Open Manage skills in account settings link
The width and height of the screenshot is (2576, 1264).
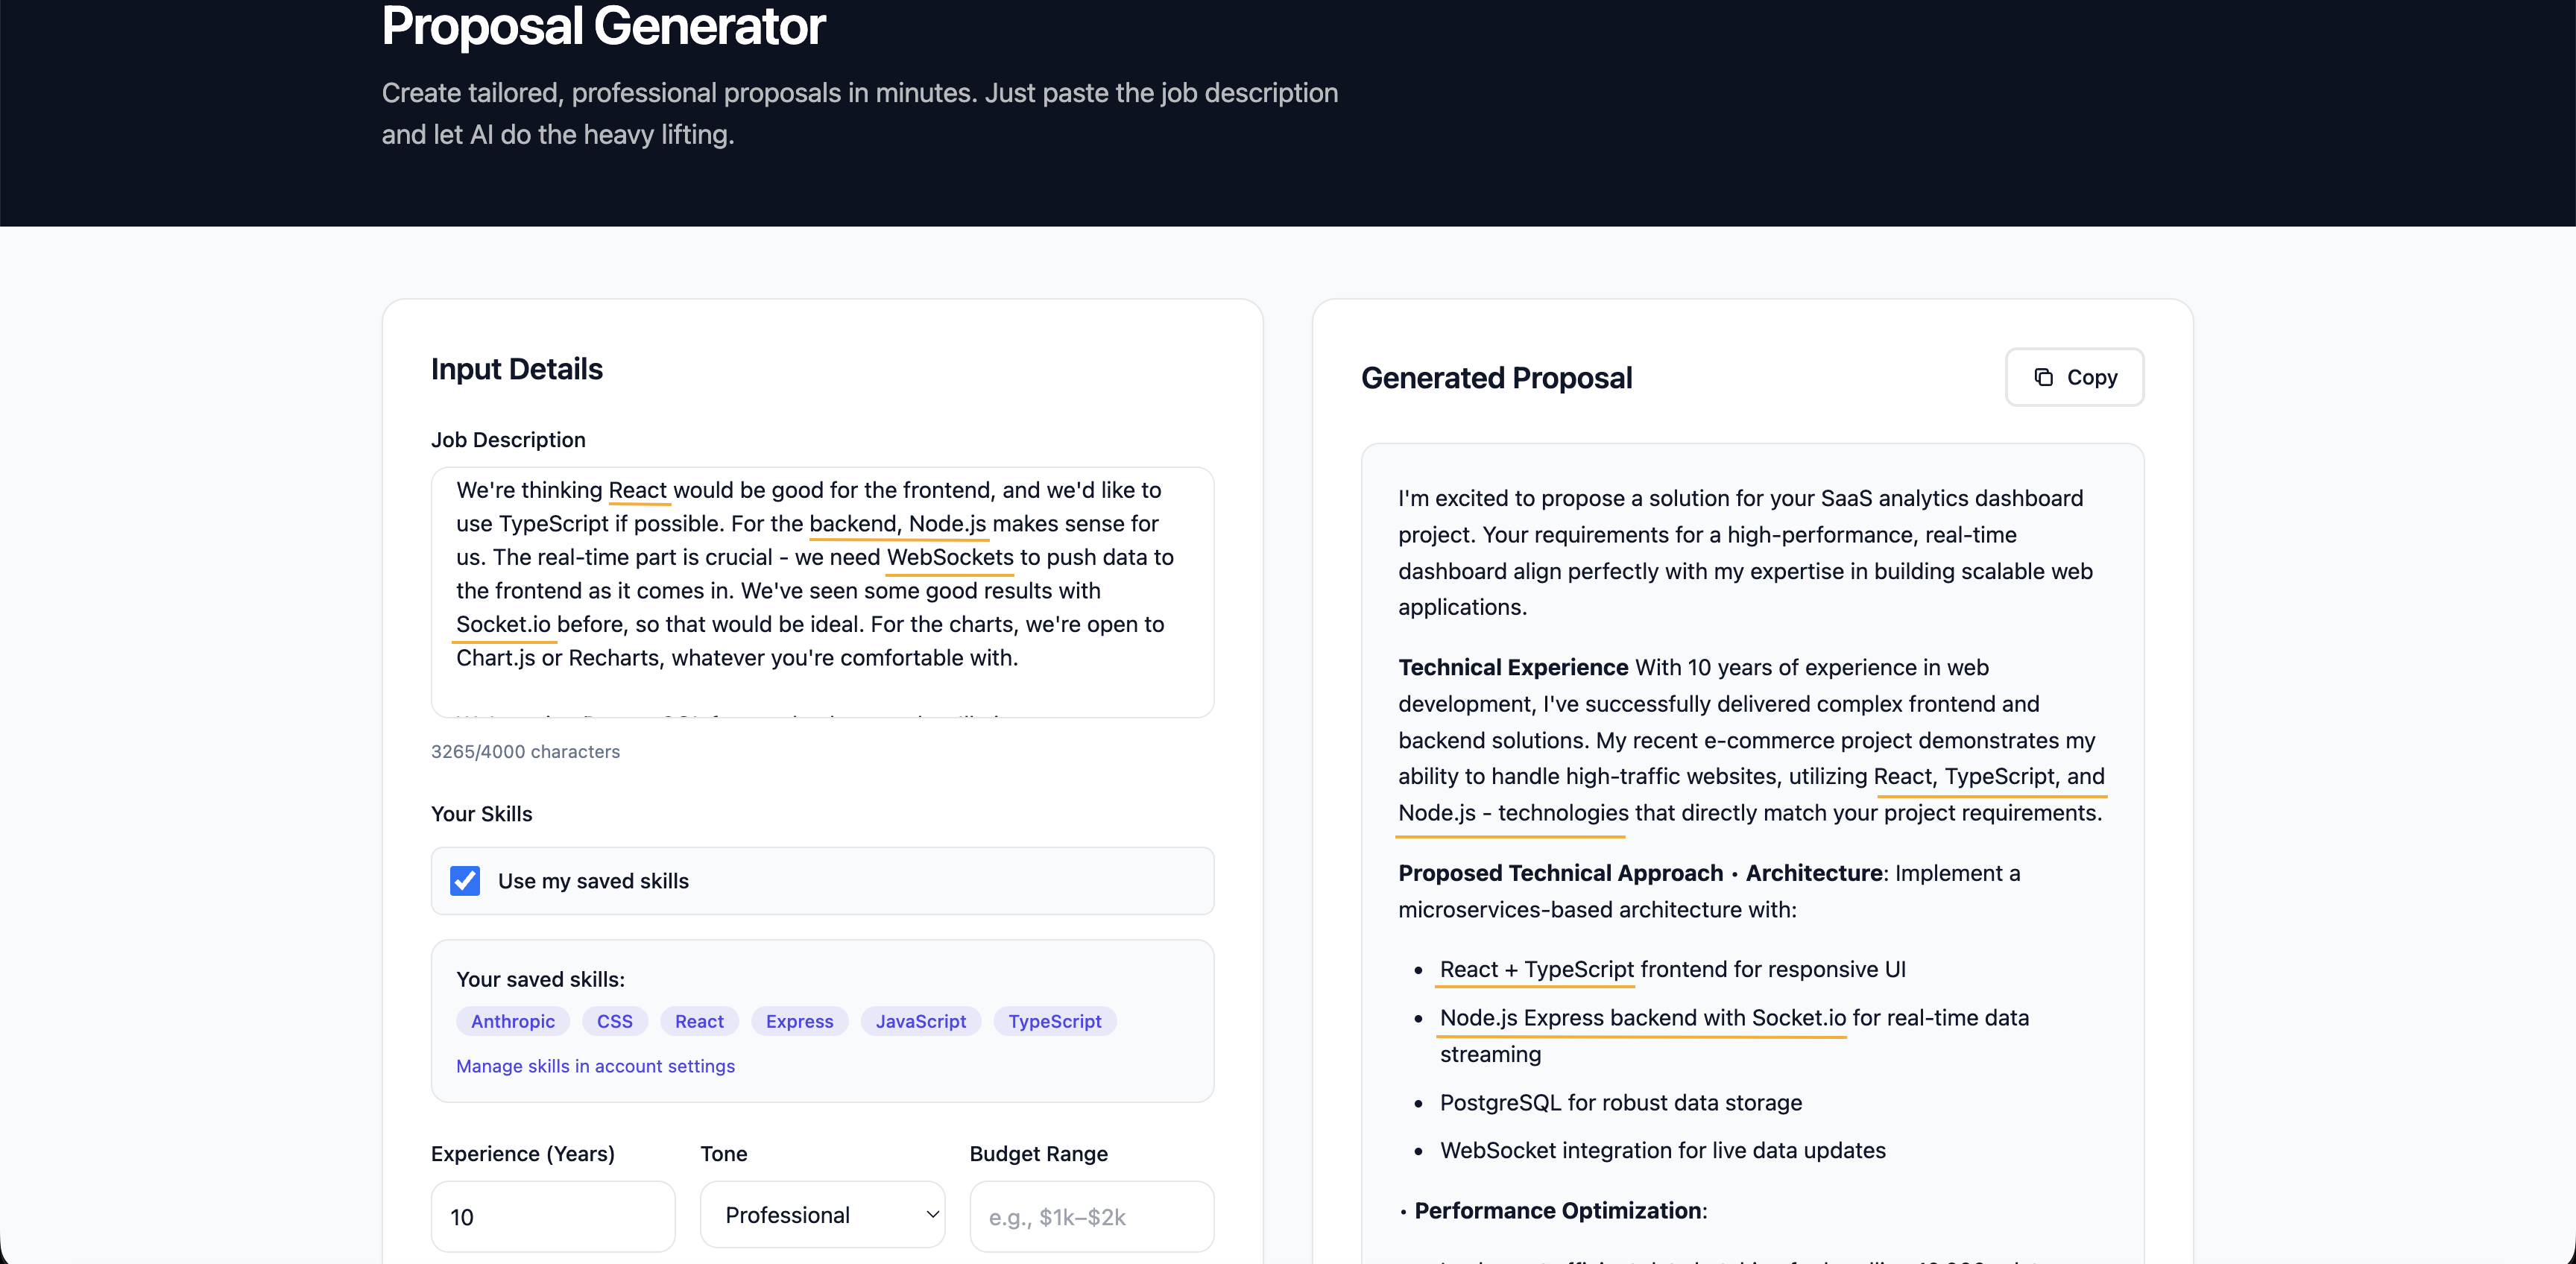[595, 1066]
